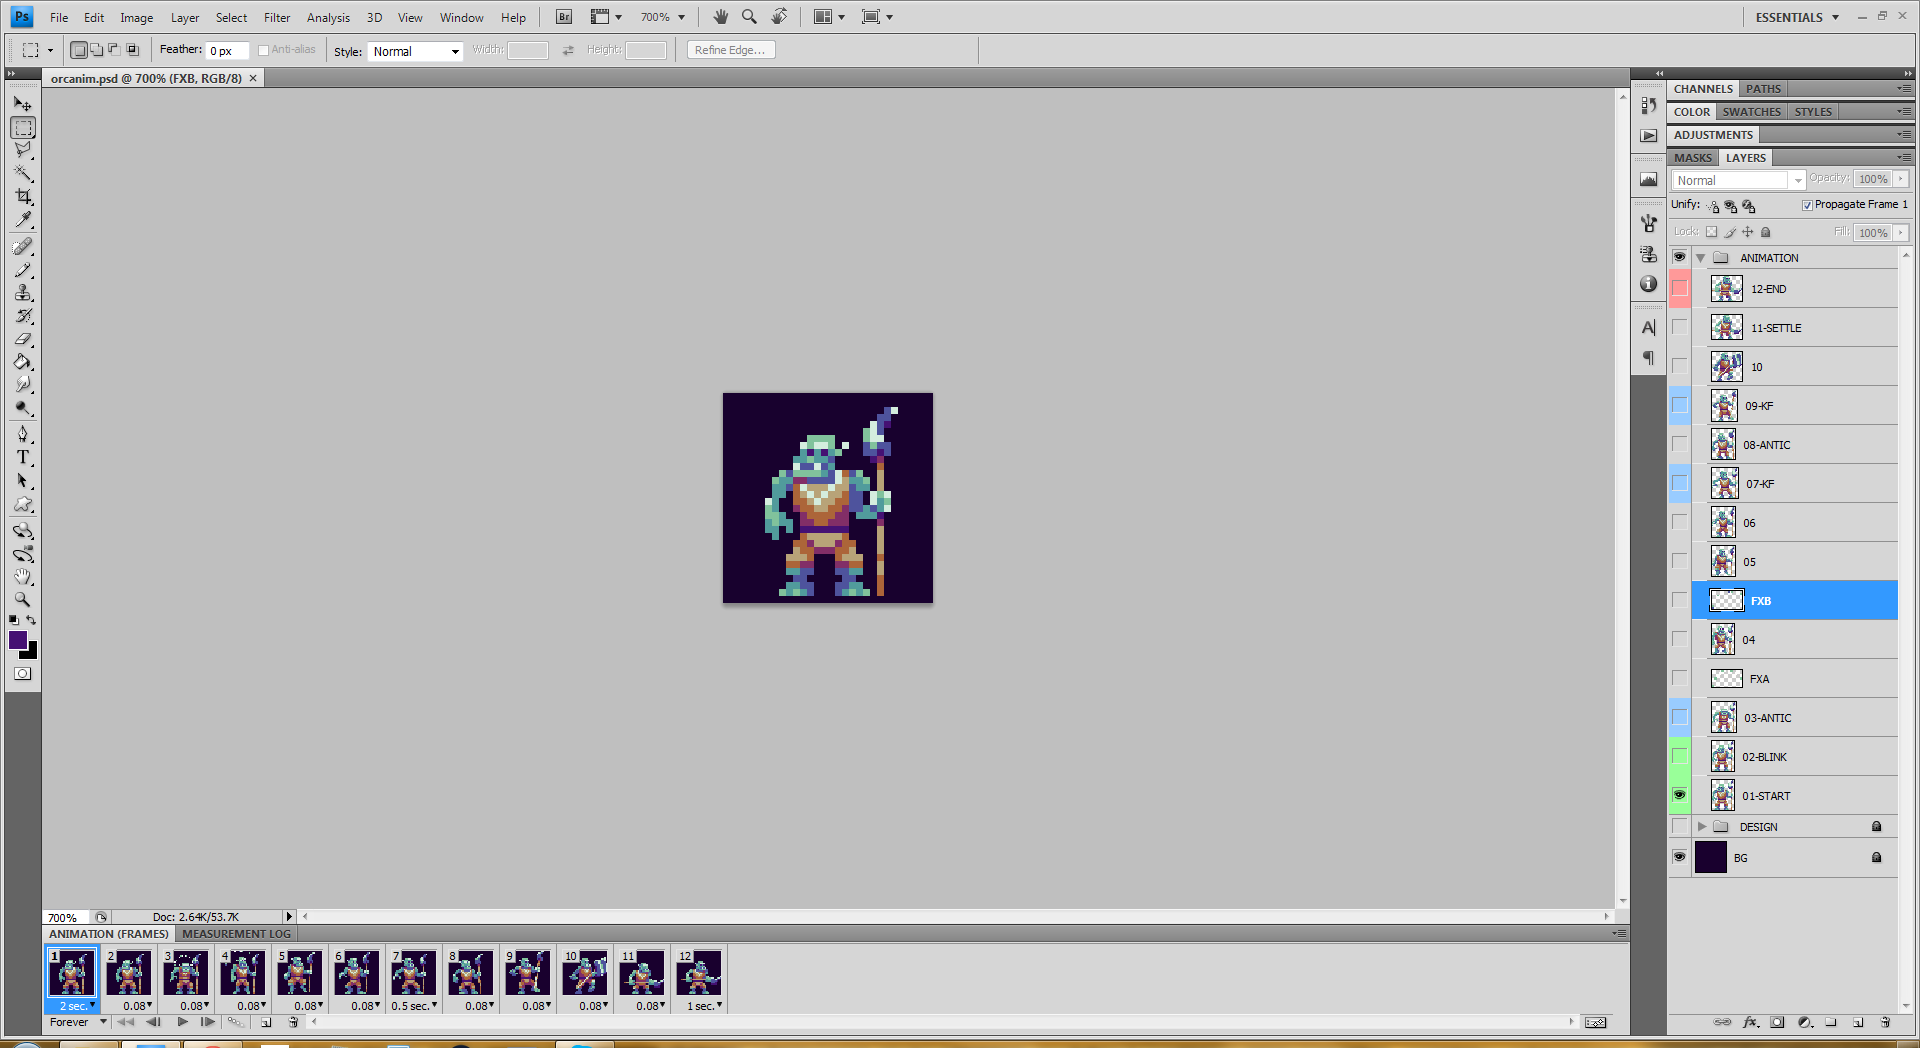Select the Zoom tool in toolbox

point(23,600)
